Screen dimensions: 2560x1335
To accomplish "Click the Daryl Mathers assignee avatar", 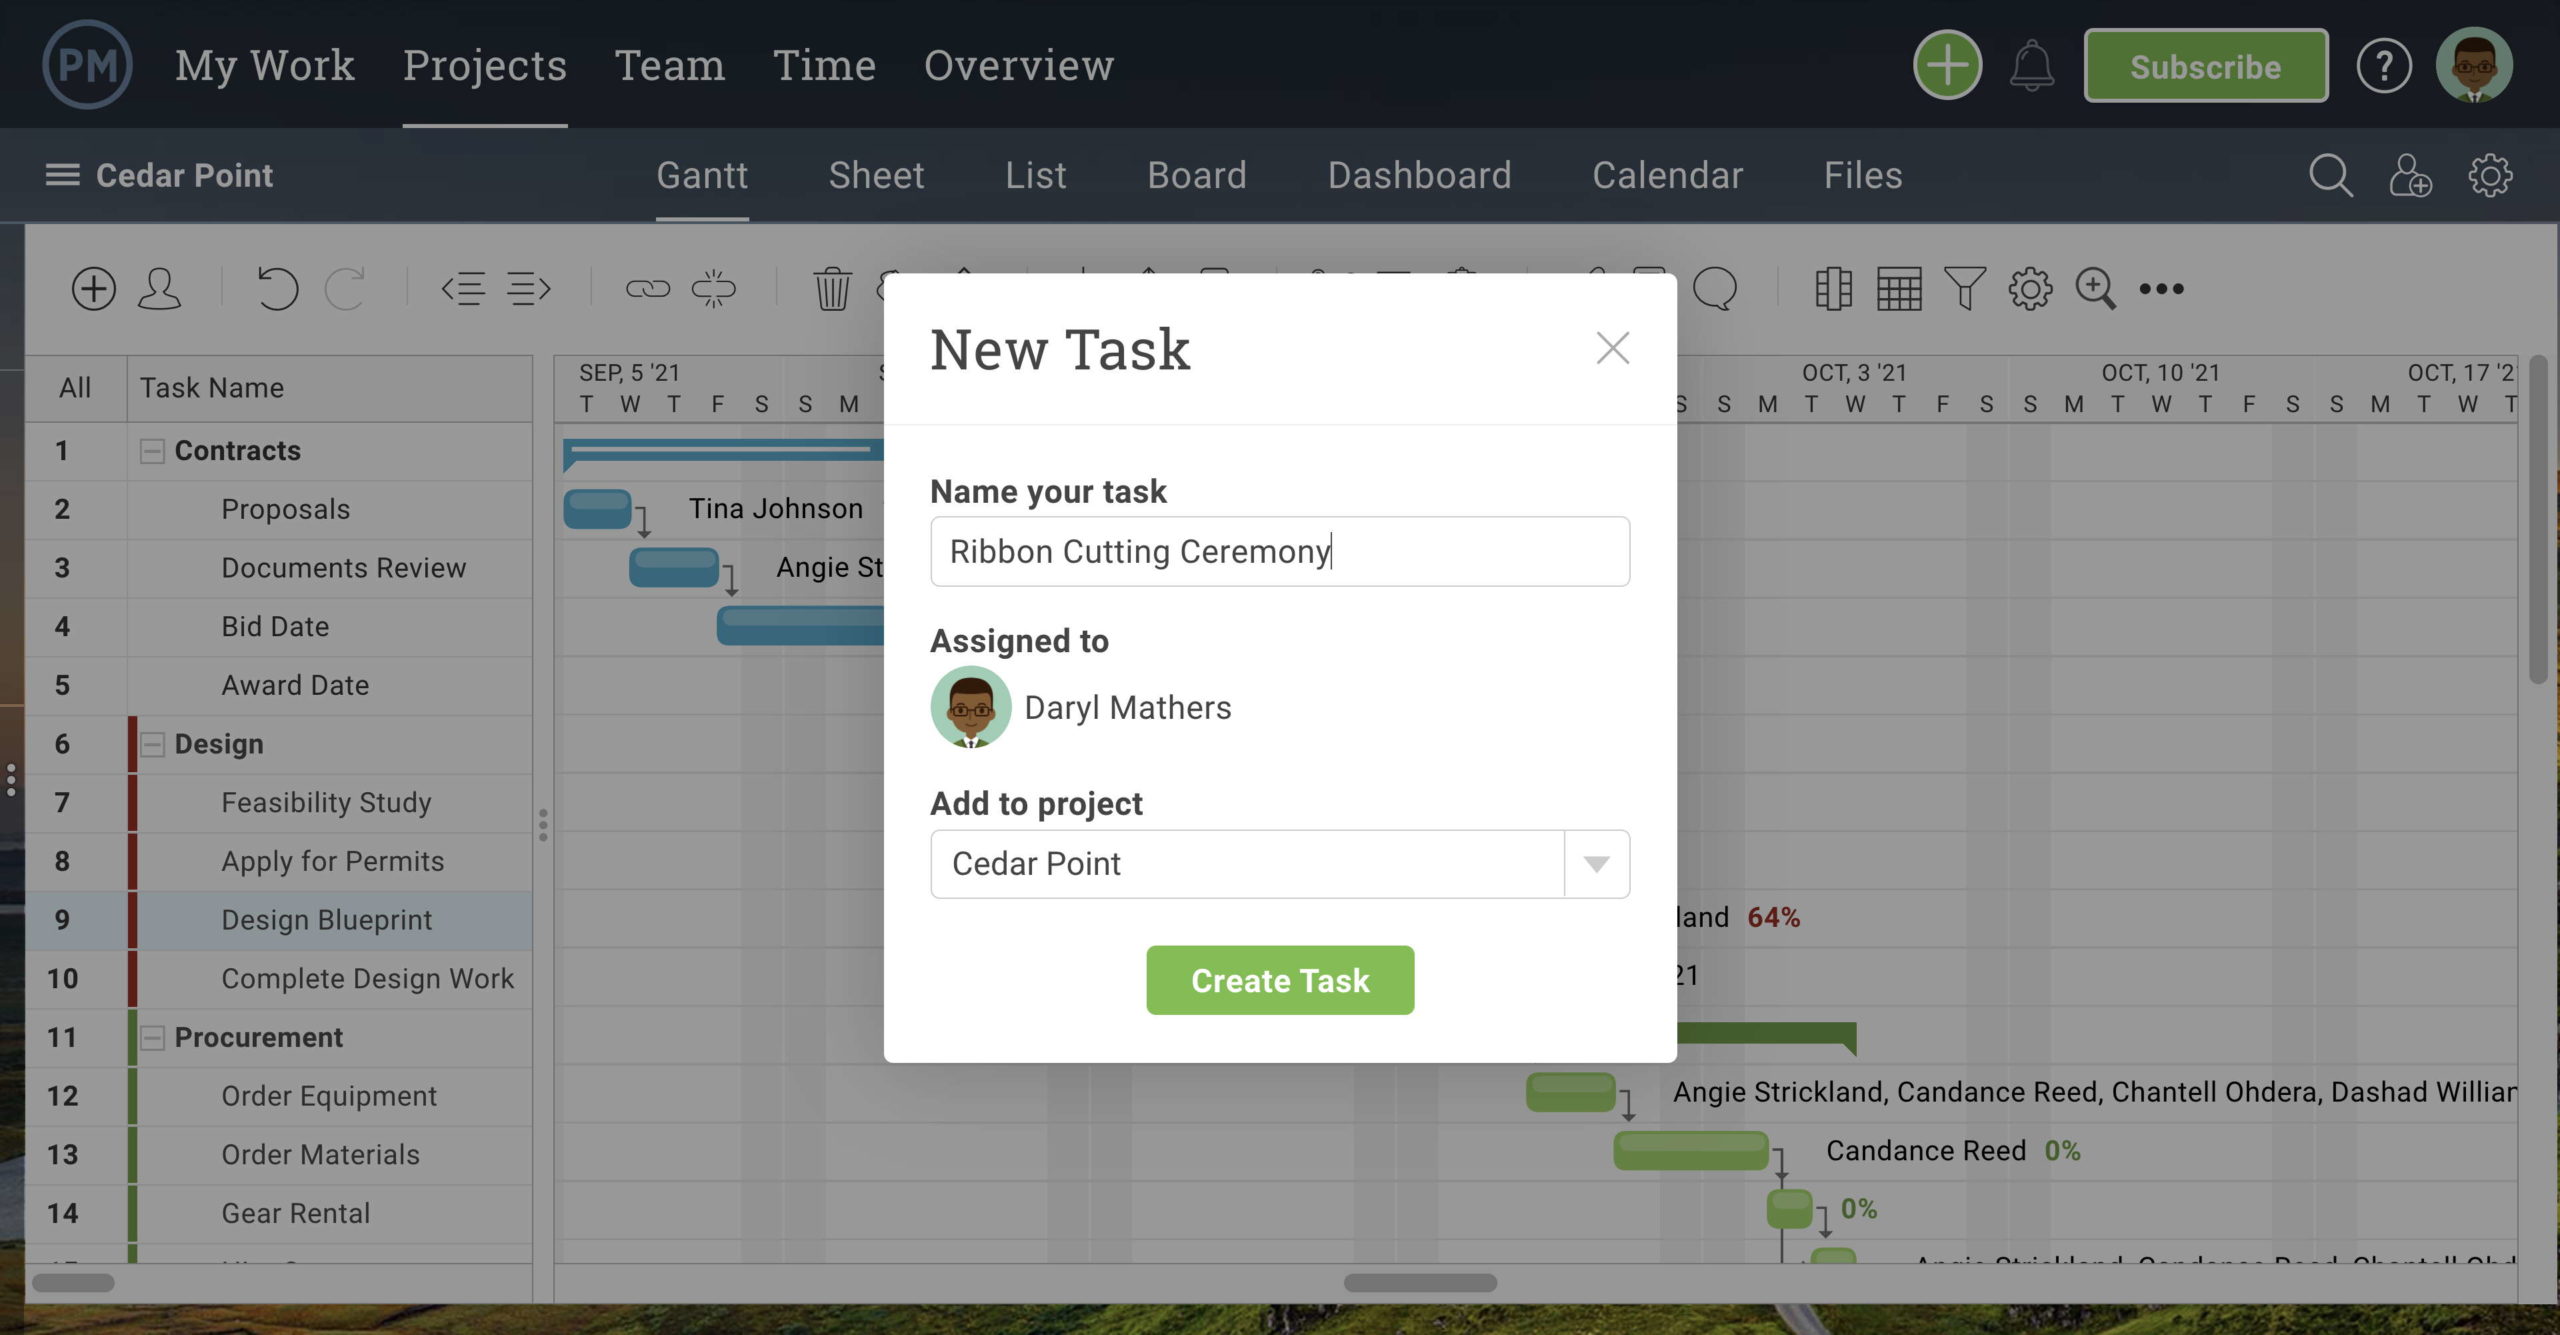I will tap(970, 707).
